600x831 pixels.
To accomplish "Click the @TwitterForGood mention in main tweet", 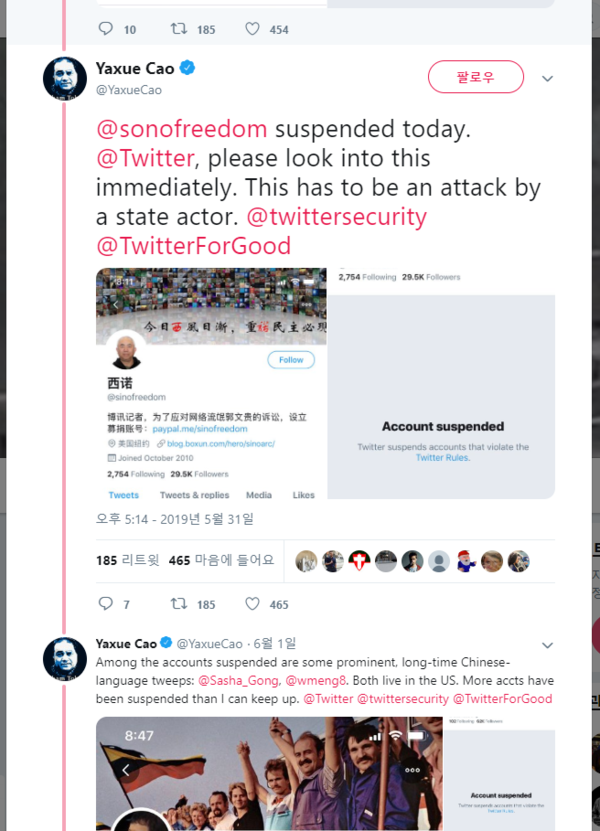I will coord(193,246).
